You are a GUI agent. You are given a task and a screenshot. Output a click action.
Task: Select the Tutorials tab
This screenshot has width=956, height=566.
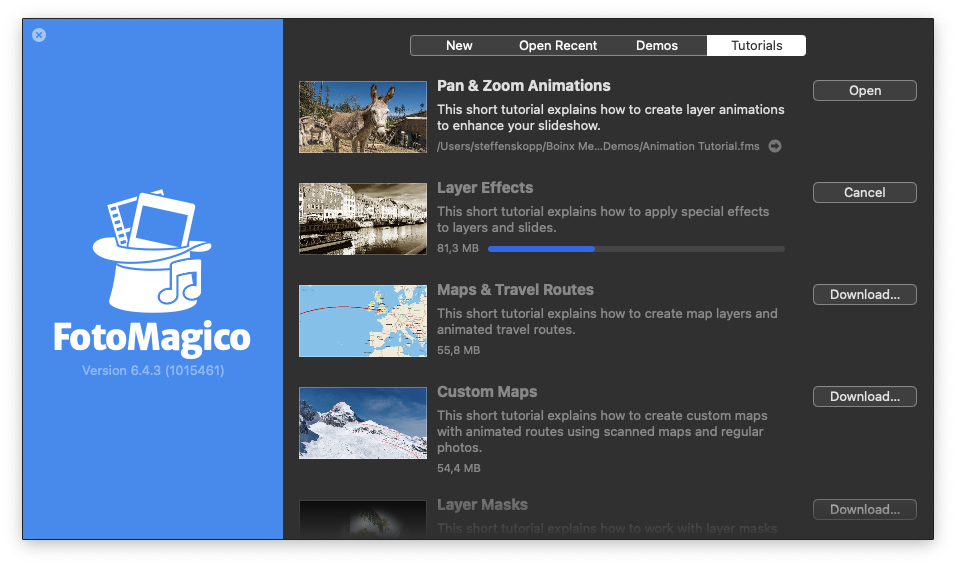coord(757,46)
